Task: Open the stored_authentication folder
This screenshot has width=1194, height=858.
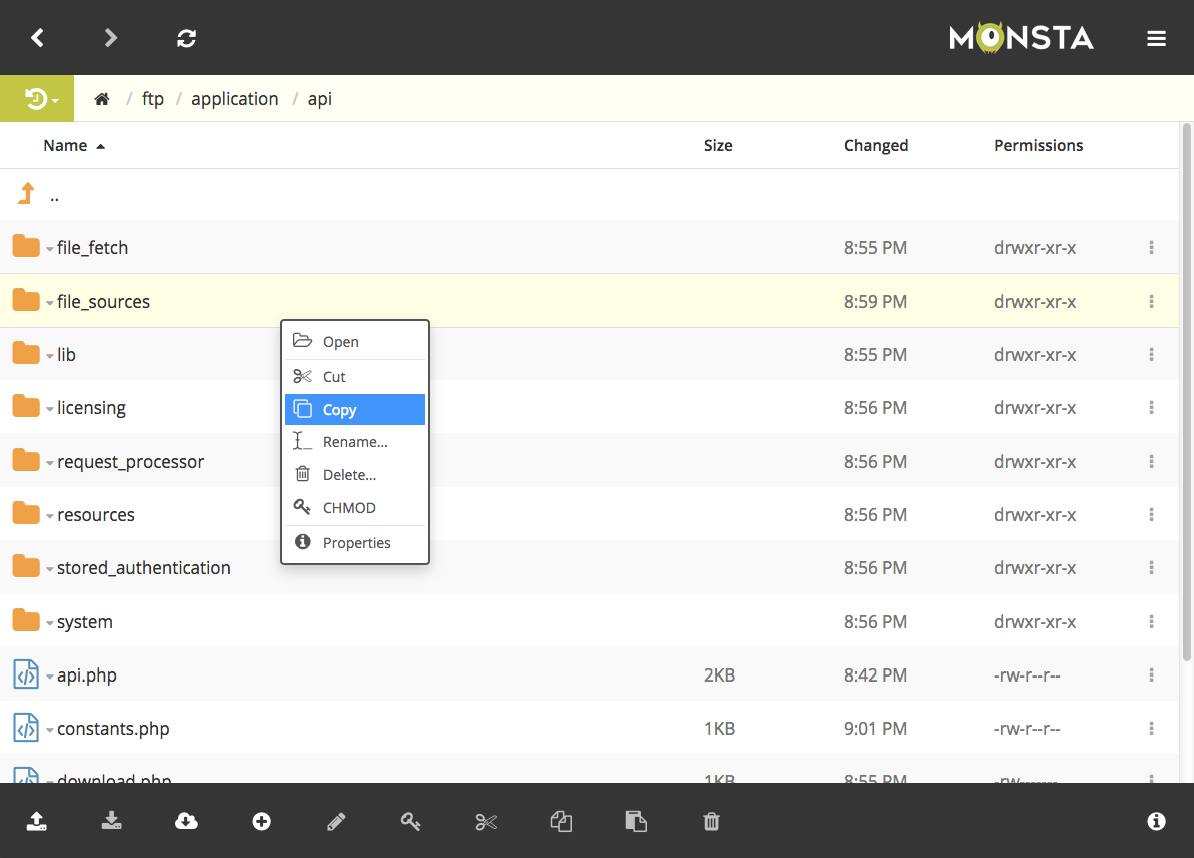Action: pyautogui.click(x=144, y=568)
